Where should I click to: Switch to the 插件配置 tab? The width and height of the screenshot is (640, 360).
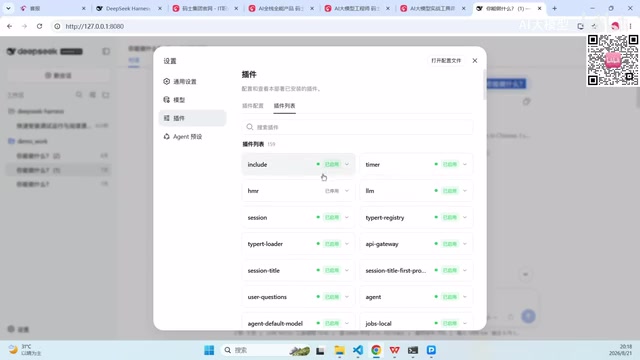[x=253, y=106]
